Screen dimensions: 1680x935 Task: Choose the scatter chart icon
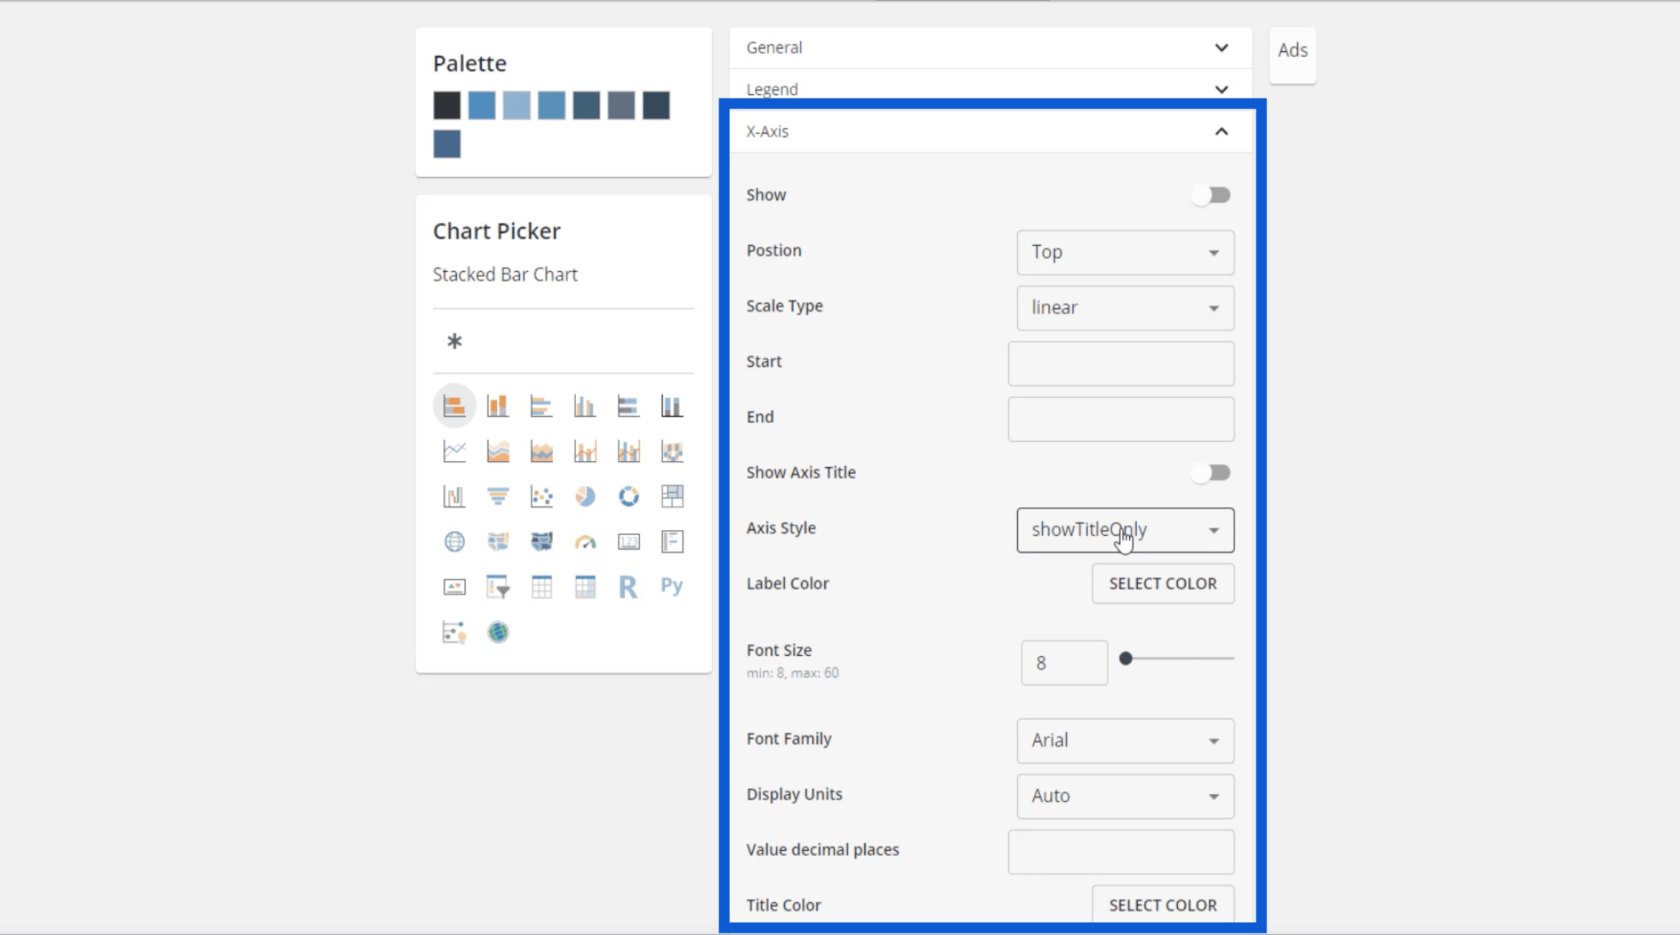(x=541, y=496)
